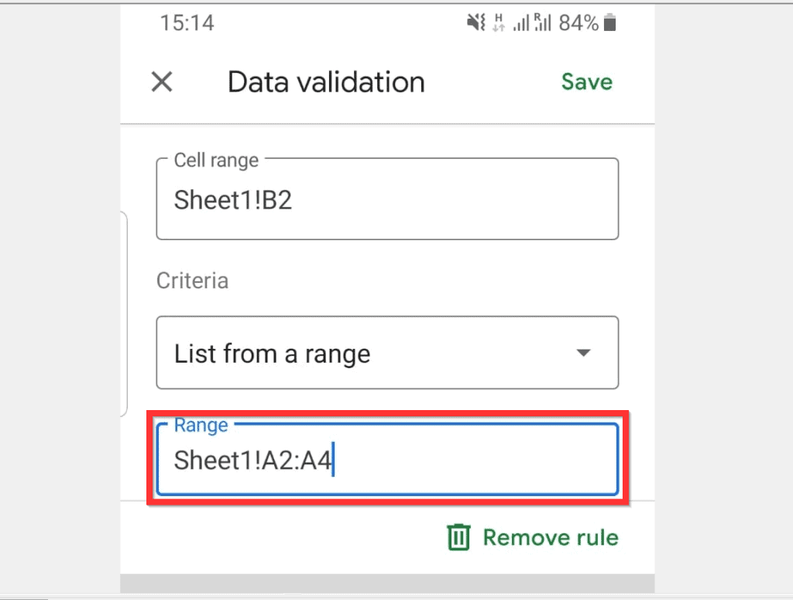
Task: Save the data validation rule
Action: click(x=587, y=81)
